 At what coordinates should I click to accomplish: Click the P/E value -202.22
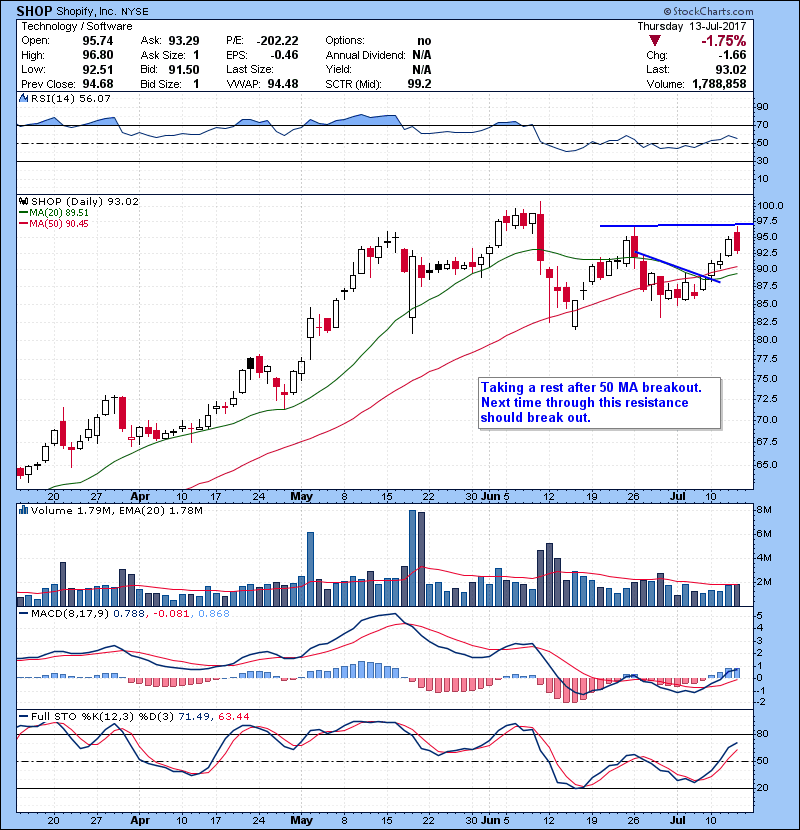point(277,41)
